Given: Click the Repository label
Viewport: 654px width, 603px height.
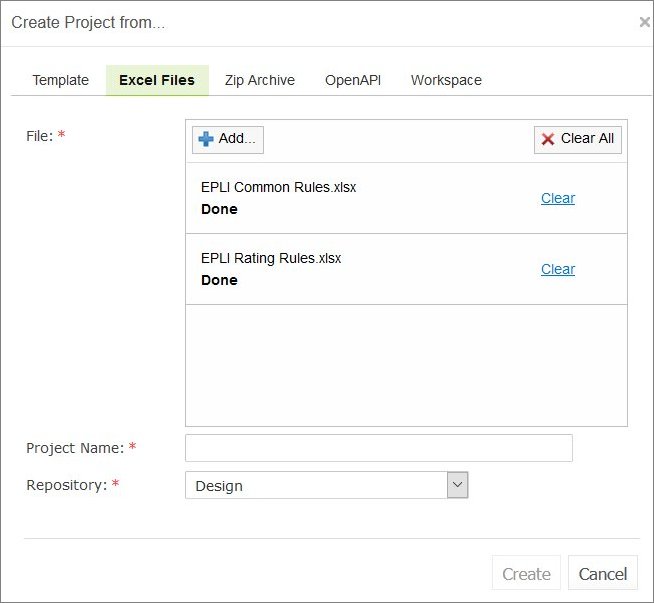Looking at the screenshot, I should (x=66, y=485).
